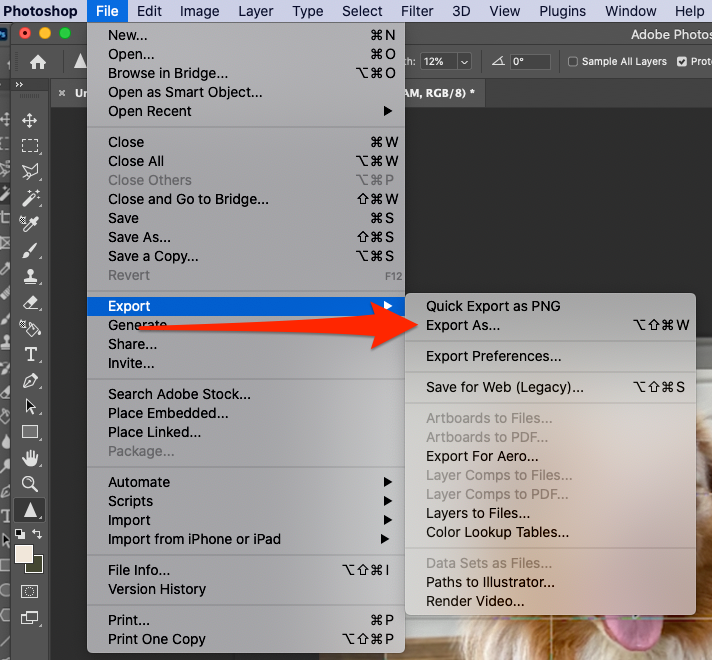The image size is (712, 660).
Task: Click the angle icon beside 0° field
Action: 498,61
